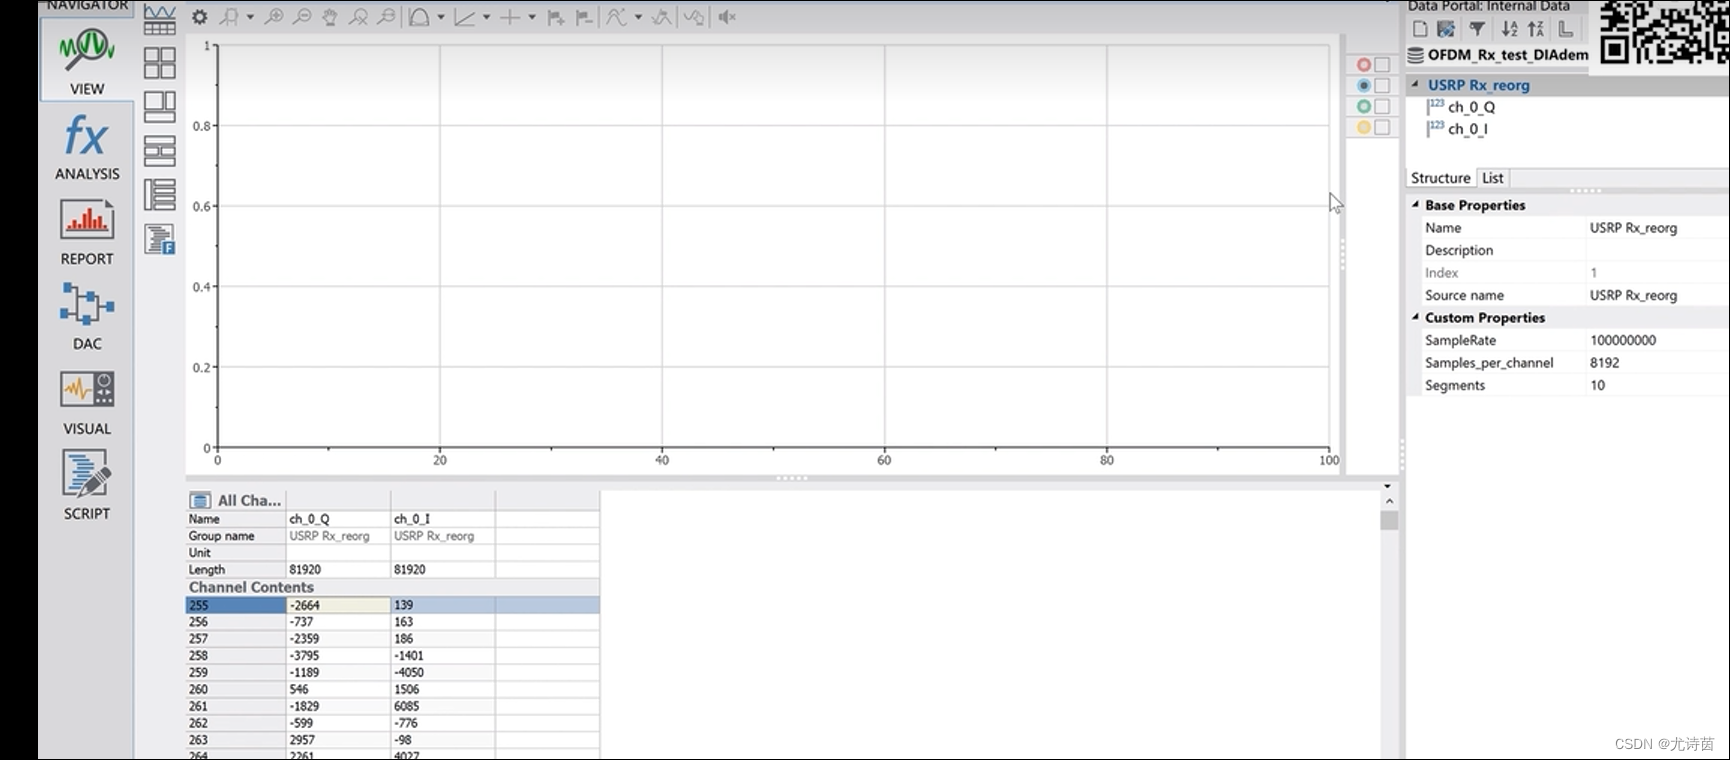Tick the checkbox next to blue cursor
1730x760 pixels.
point(1382,86)
